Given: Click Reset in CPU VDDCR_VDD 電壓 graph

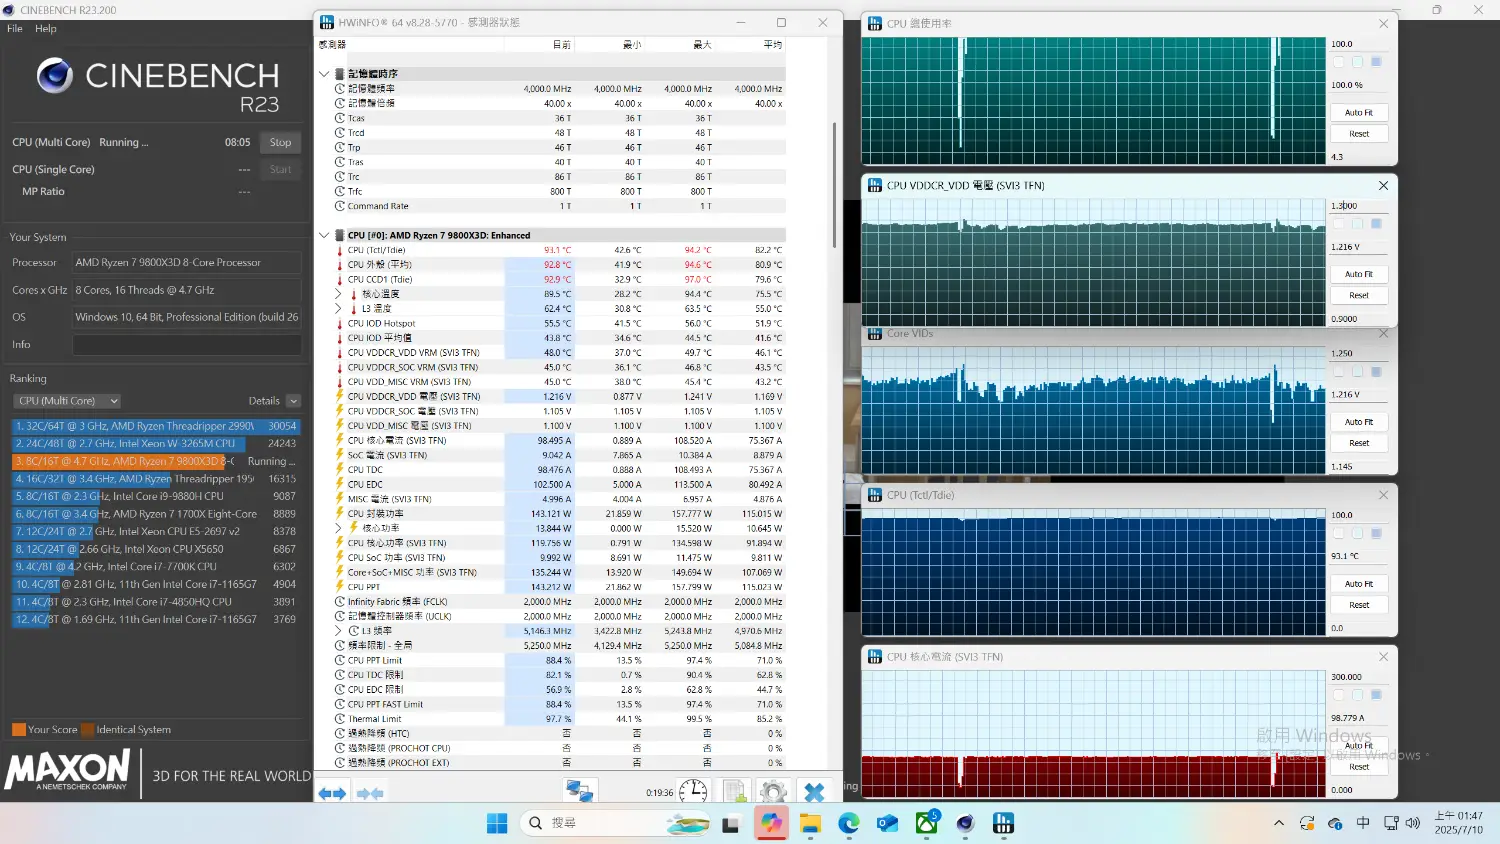Looking at the screenshot, I should click(1359, 296).
